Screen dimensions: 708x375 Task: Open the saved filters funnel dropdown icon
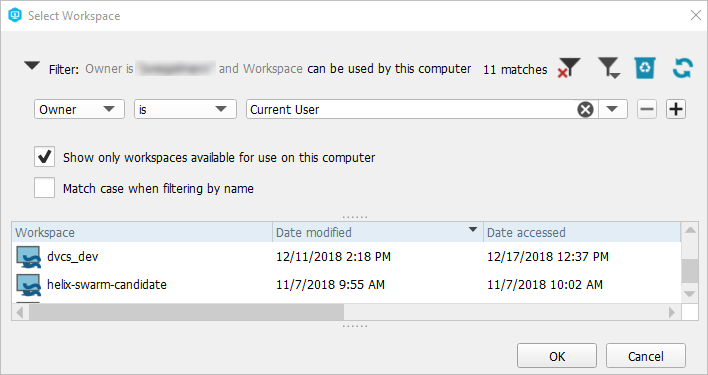[x=609, y=68]
